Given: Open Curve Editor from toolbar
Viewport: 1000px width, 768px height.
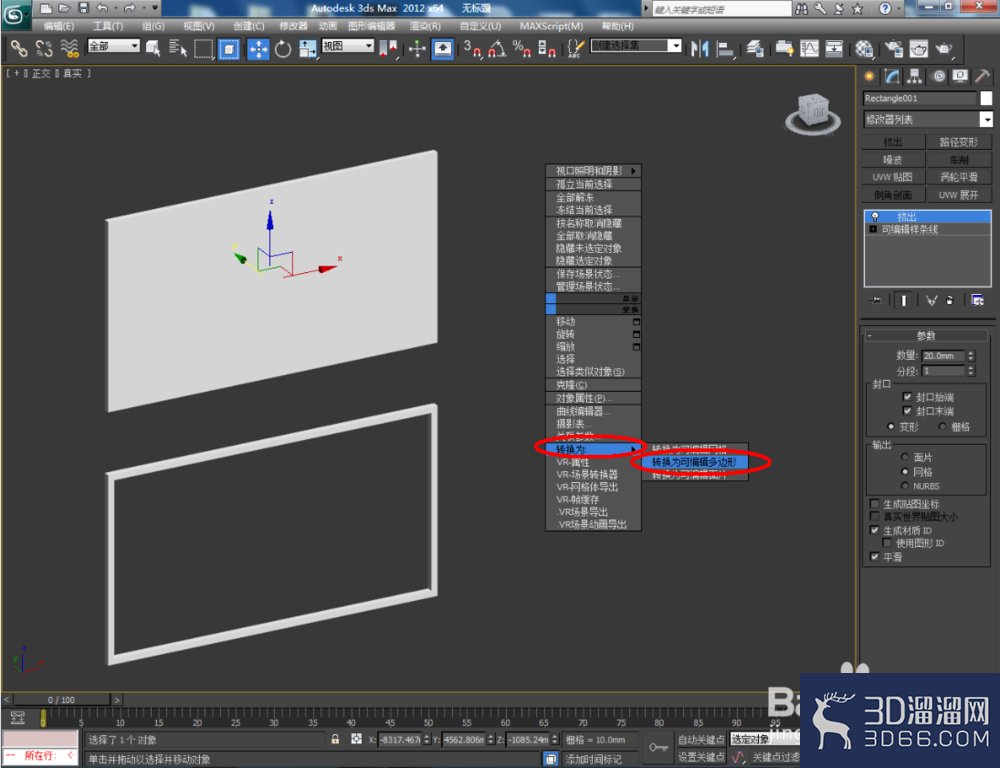Looking at the screenshot, I should click(809, 48).
